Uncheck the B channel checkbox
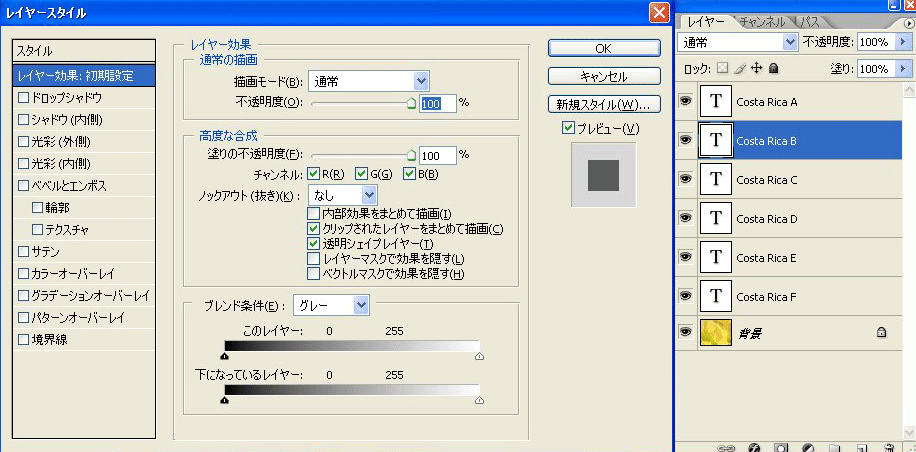This screenshot has width=916, height=452. tap(409, 173)
